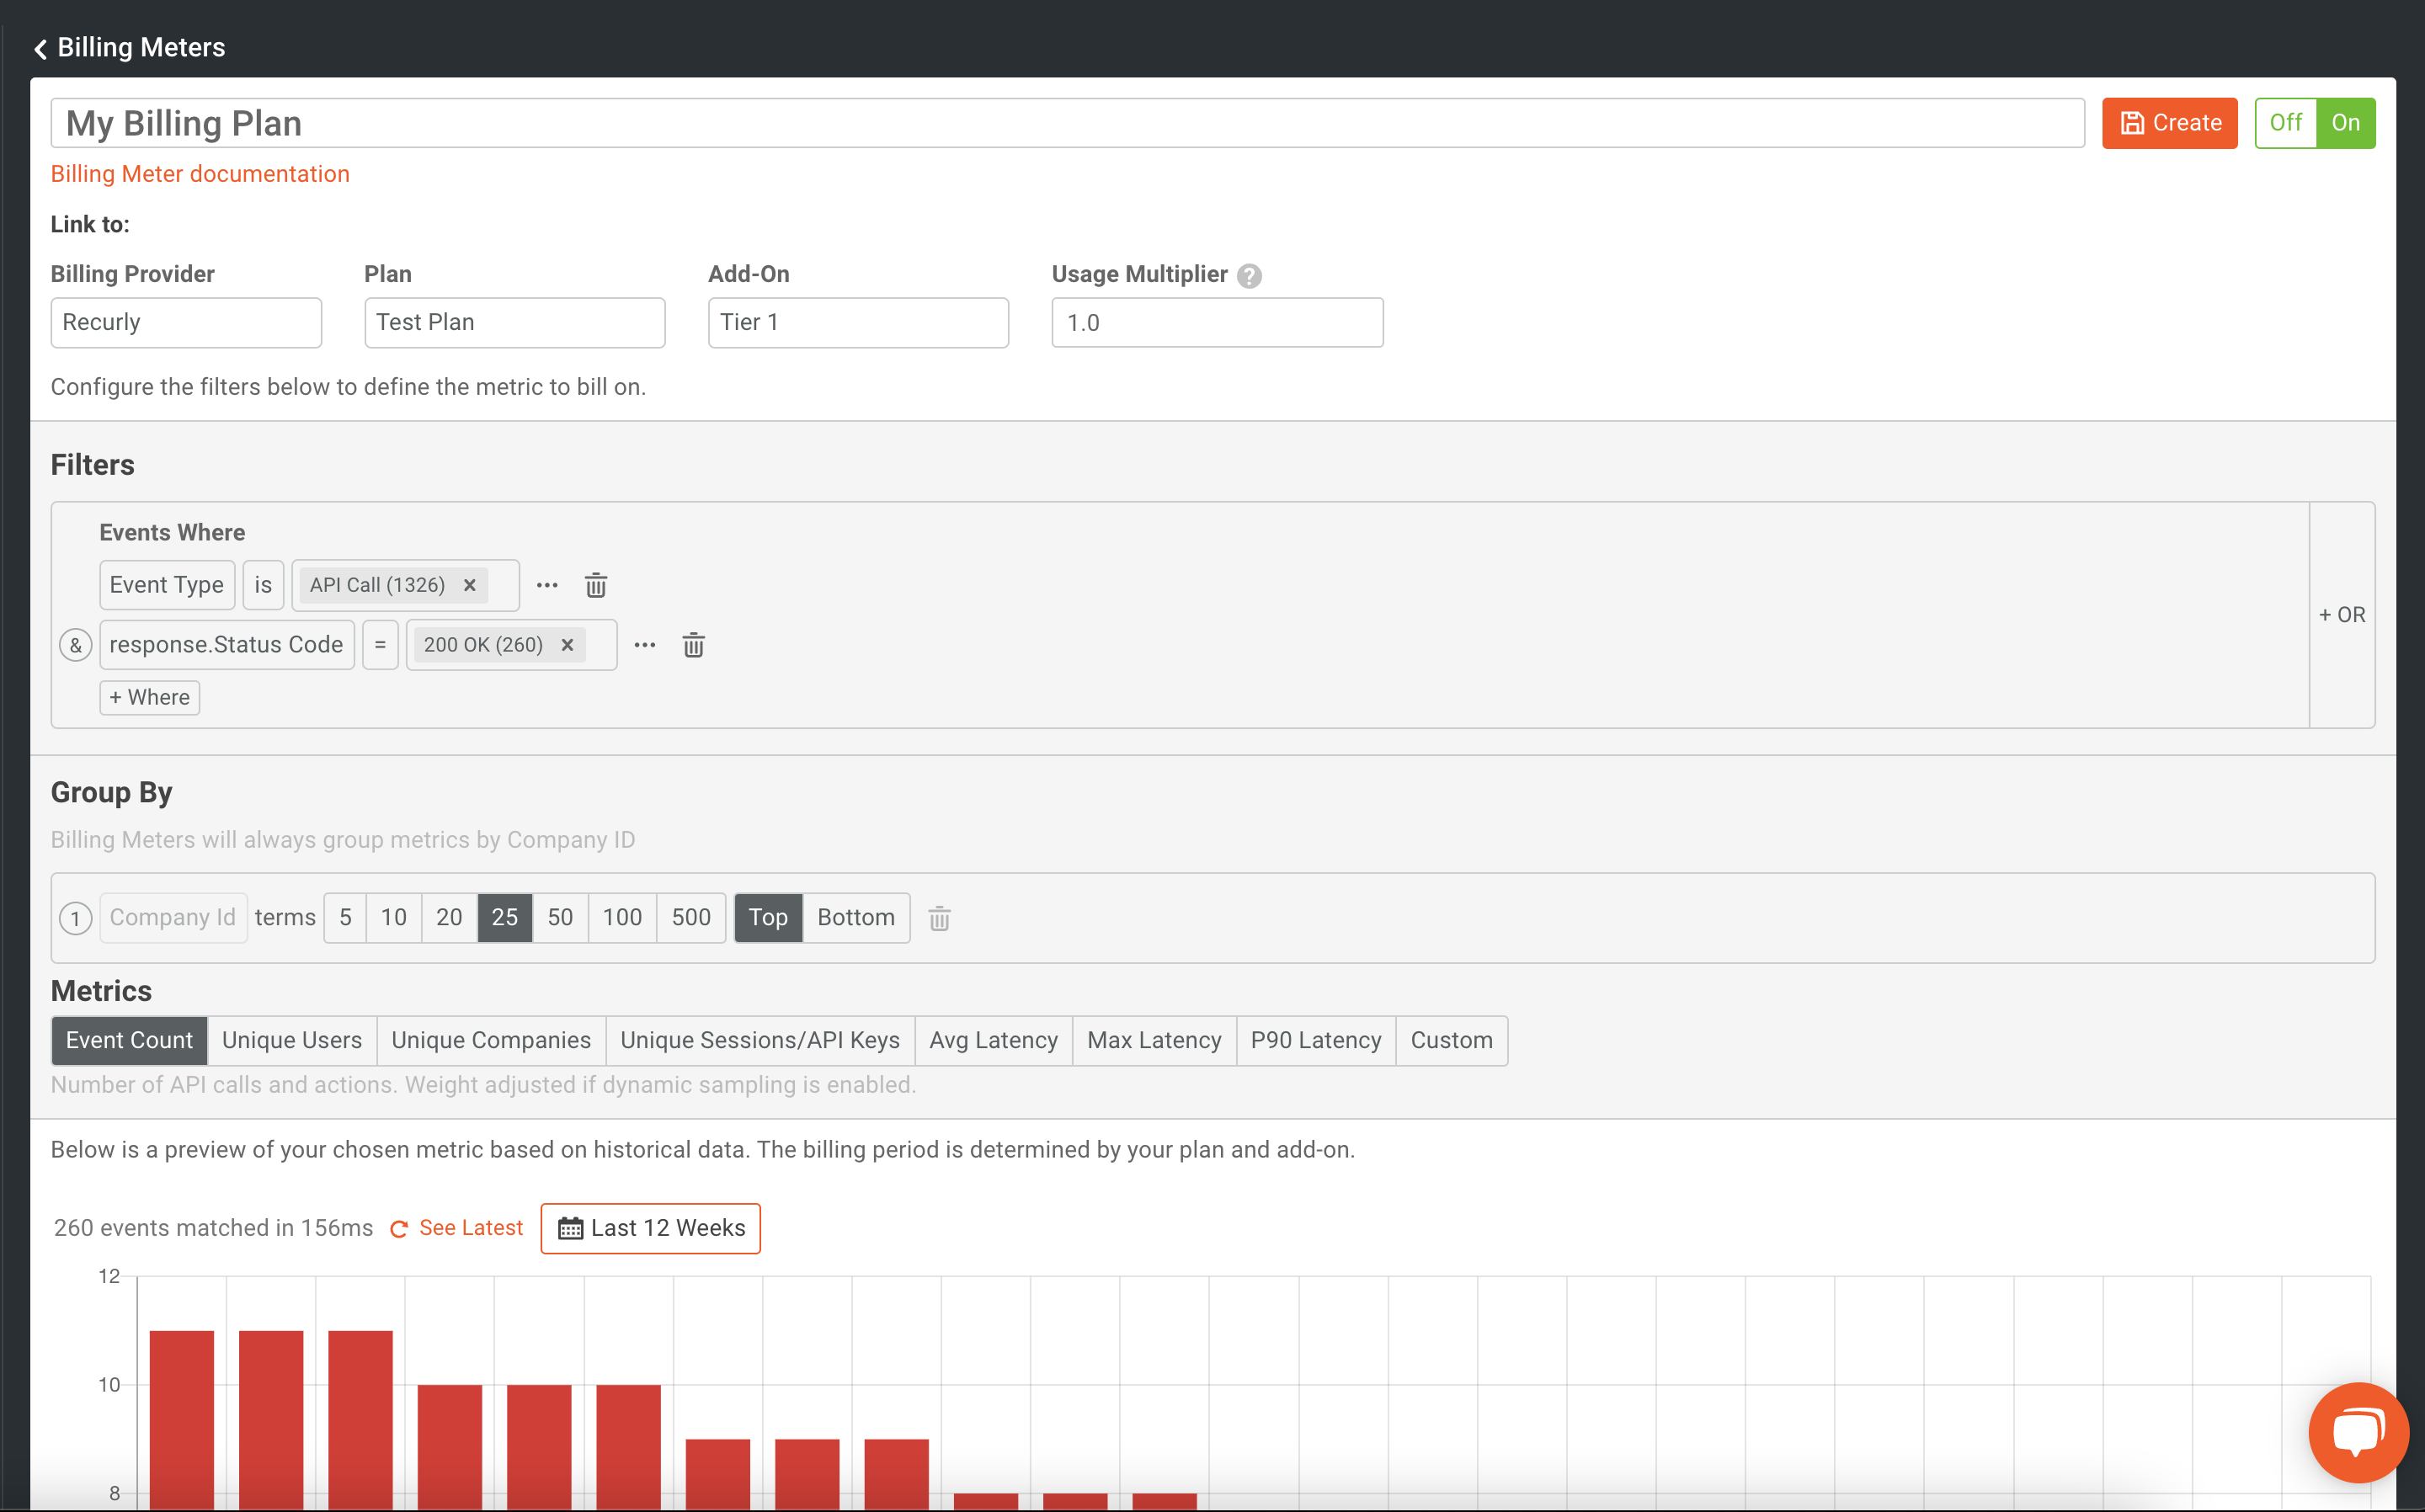Viewport: 2425px width, 1512px height.
Task: Click the 200 OK (260) value box
Action: coord(512,645)
